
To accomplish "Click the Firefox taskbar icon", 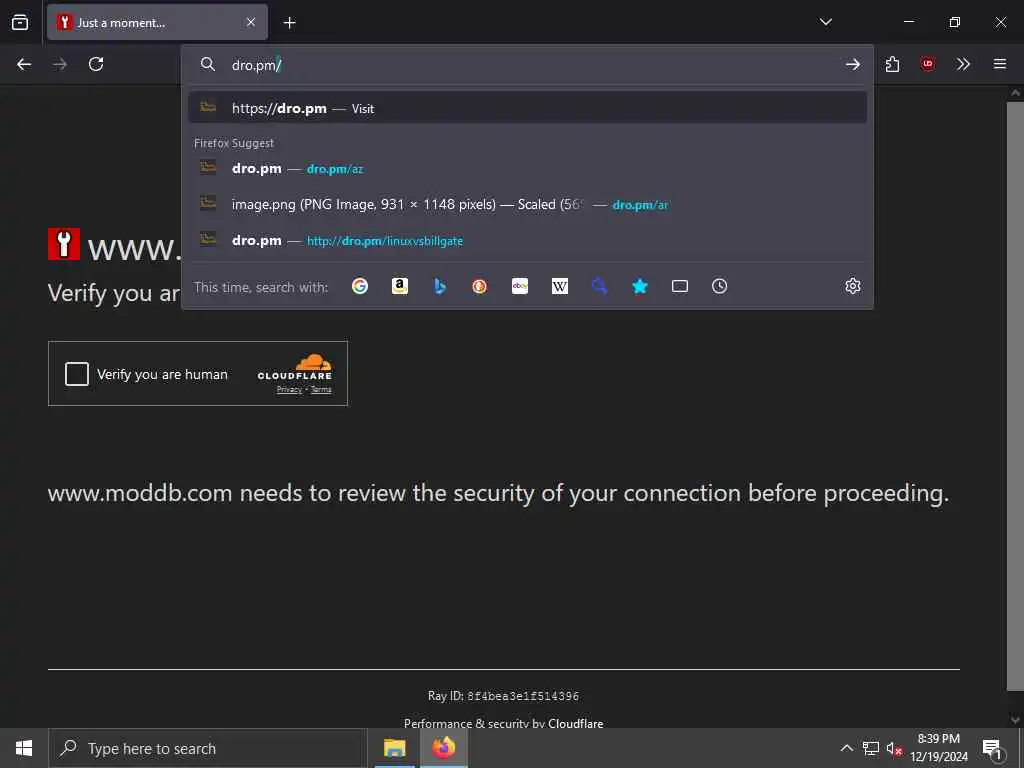I will [x=443, y=748].
